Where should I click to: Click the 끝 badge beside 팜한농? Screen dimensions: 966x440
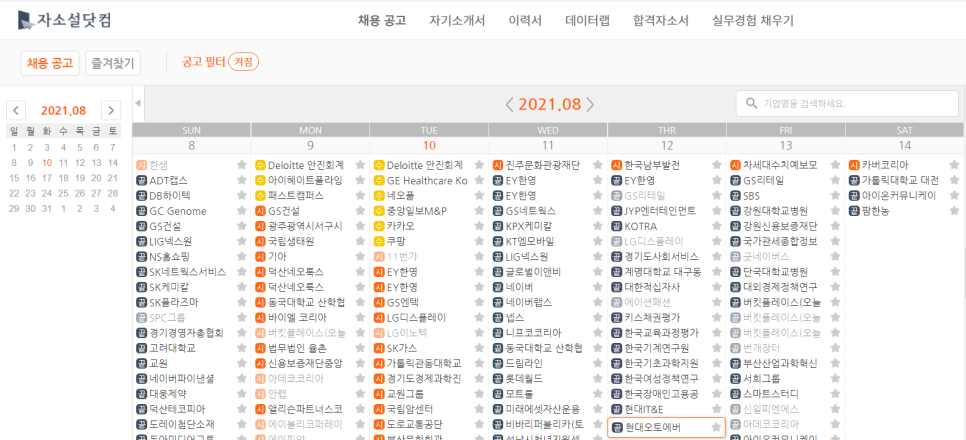tap(854, 211)
